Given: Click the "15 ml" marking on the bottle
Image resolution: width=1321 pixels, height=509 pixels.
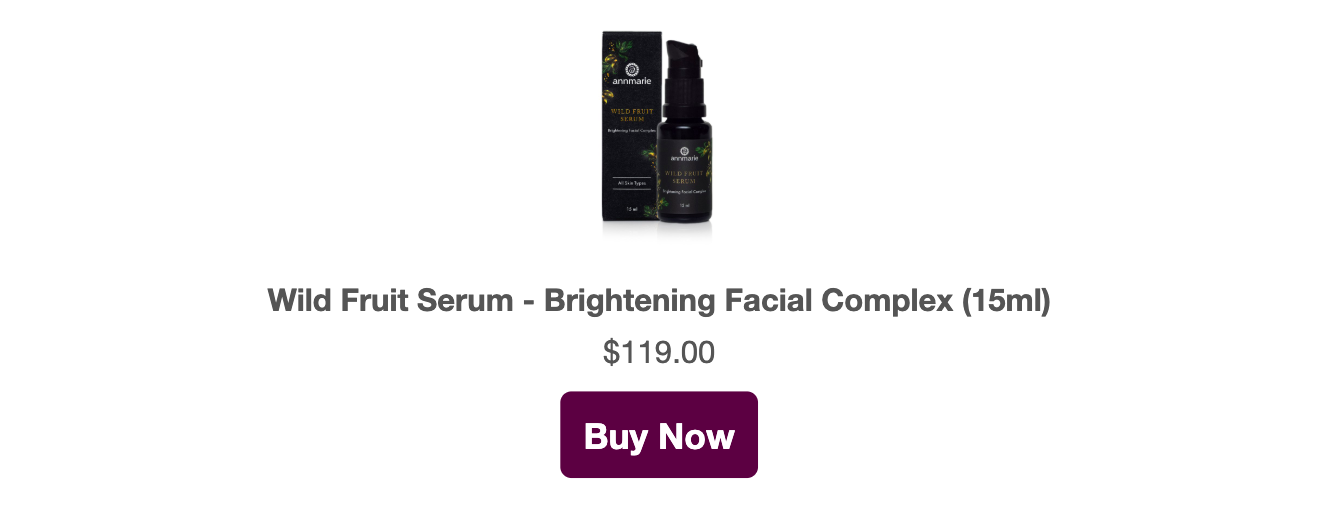Looking at the screenshot, I should click(684, 205).
